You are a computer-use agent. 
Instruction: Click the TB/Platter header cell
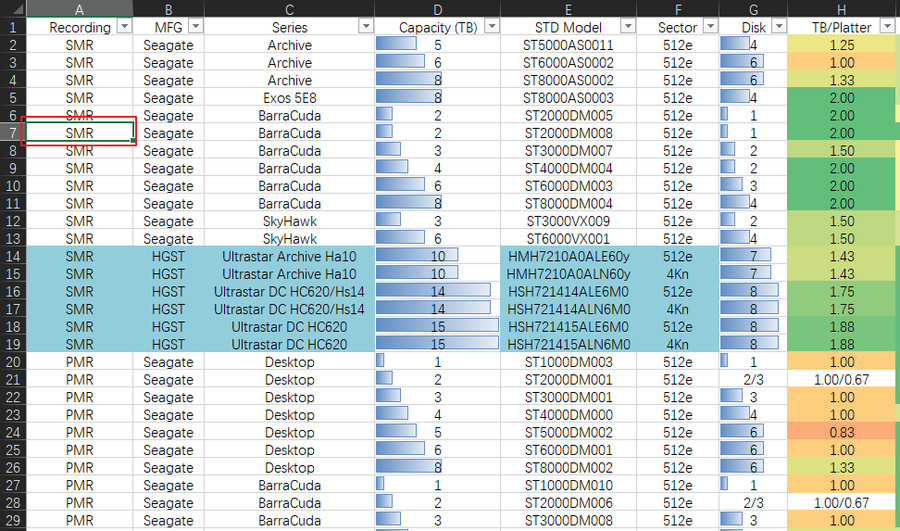[x=841, y=27]
